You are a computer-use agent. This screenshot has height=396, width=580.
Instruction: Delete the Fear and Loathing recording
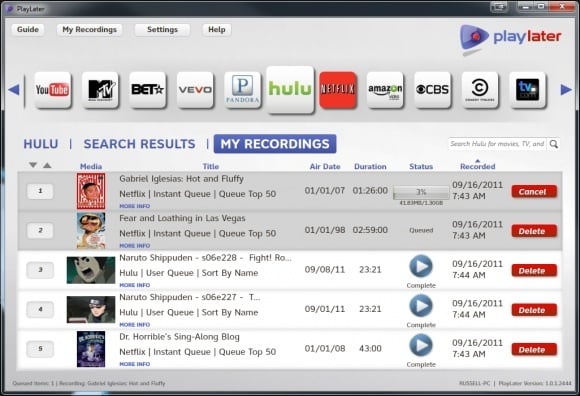534,231
